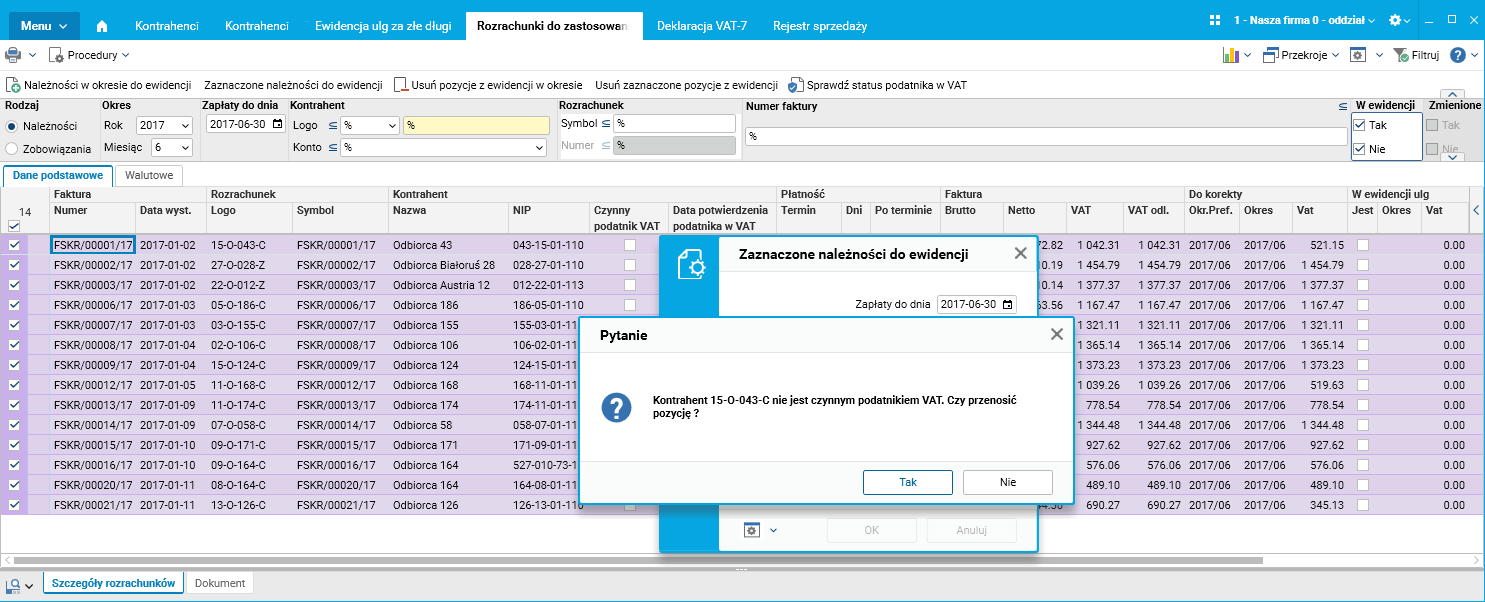1485x602 pixels.
Task: Click Usuń pozycje z ewidencji w okresie
Action: coord(487,86)
